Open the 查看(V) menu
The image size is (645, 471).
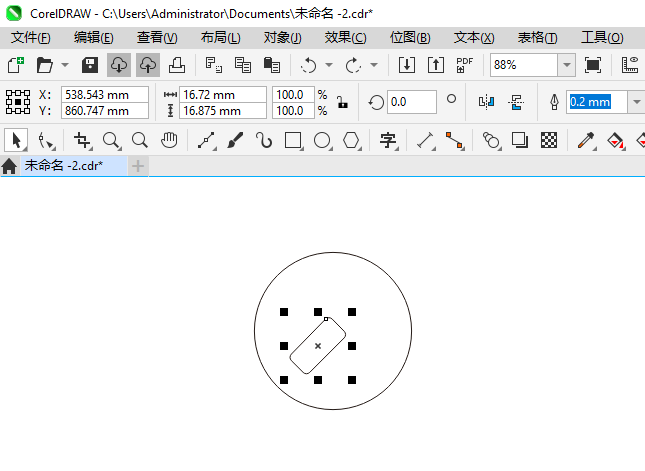click(157, 38)
